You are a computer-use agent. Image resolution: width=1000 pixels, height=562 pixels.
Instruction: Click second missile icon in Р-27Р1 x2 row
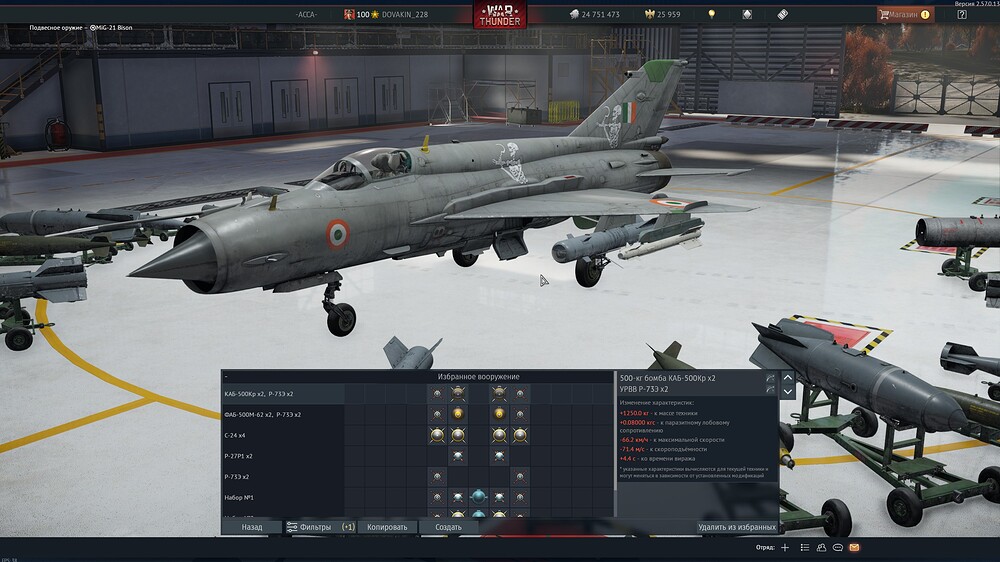point(499,455)
